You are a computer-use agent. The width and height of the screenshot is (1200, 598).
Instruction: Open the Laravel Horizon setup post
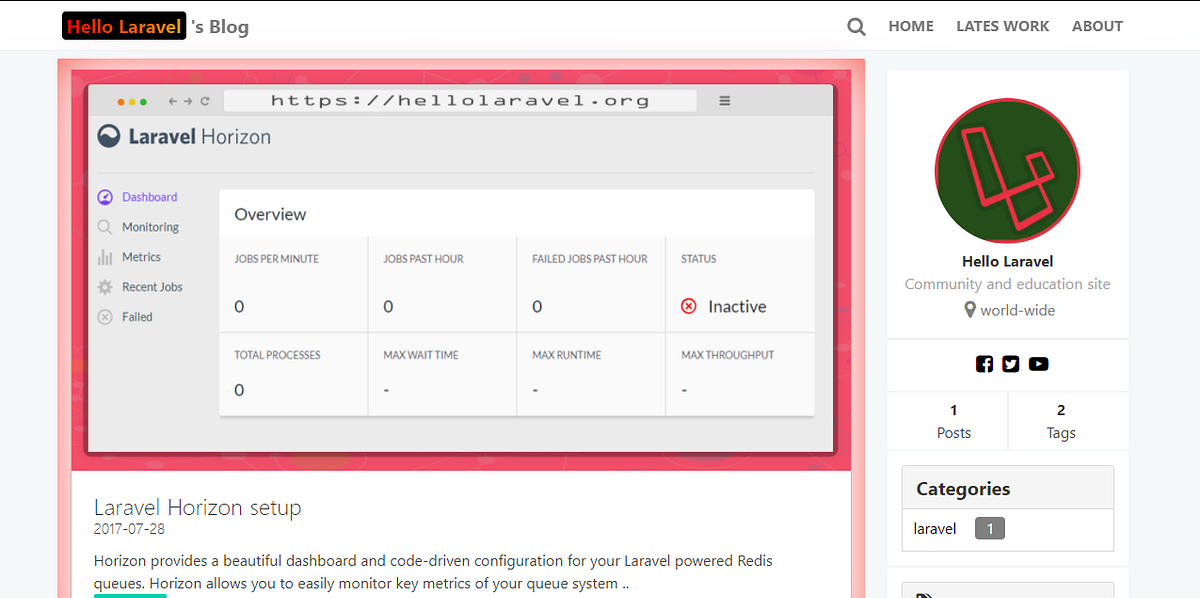tap(197, 507)
